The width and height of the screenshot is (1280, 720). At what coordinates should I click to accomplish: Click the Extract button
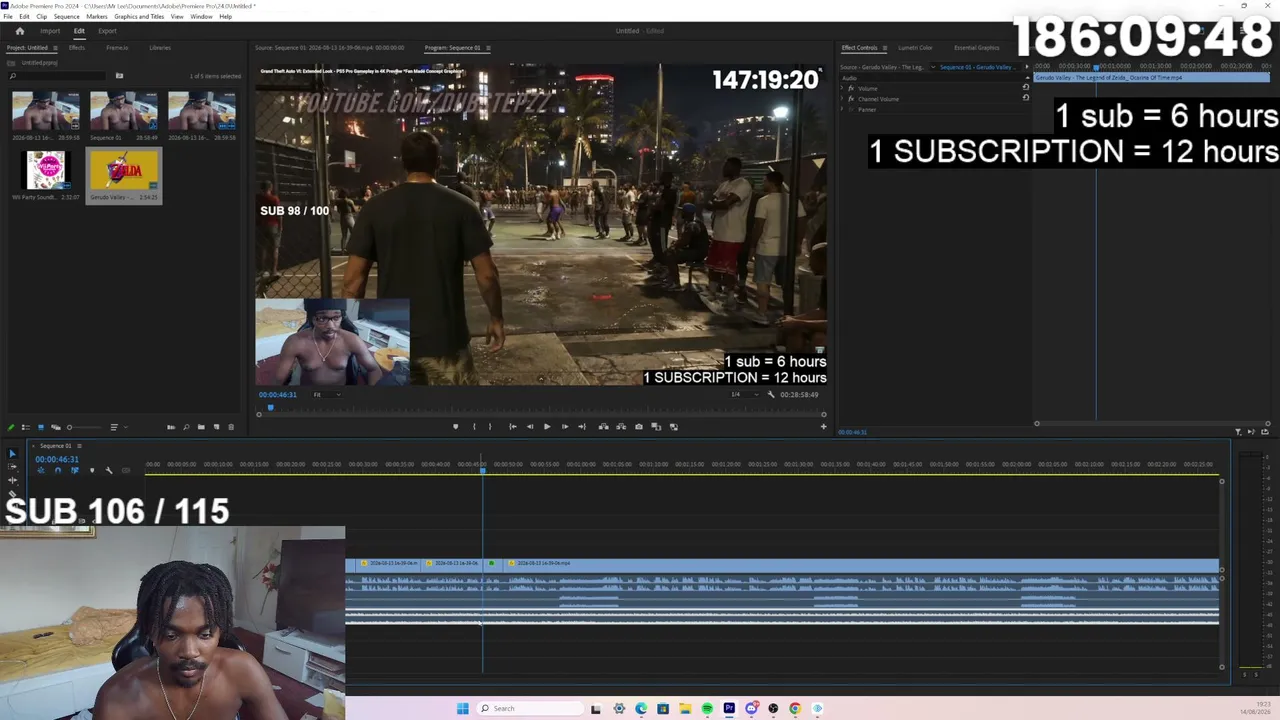point(620,427)
